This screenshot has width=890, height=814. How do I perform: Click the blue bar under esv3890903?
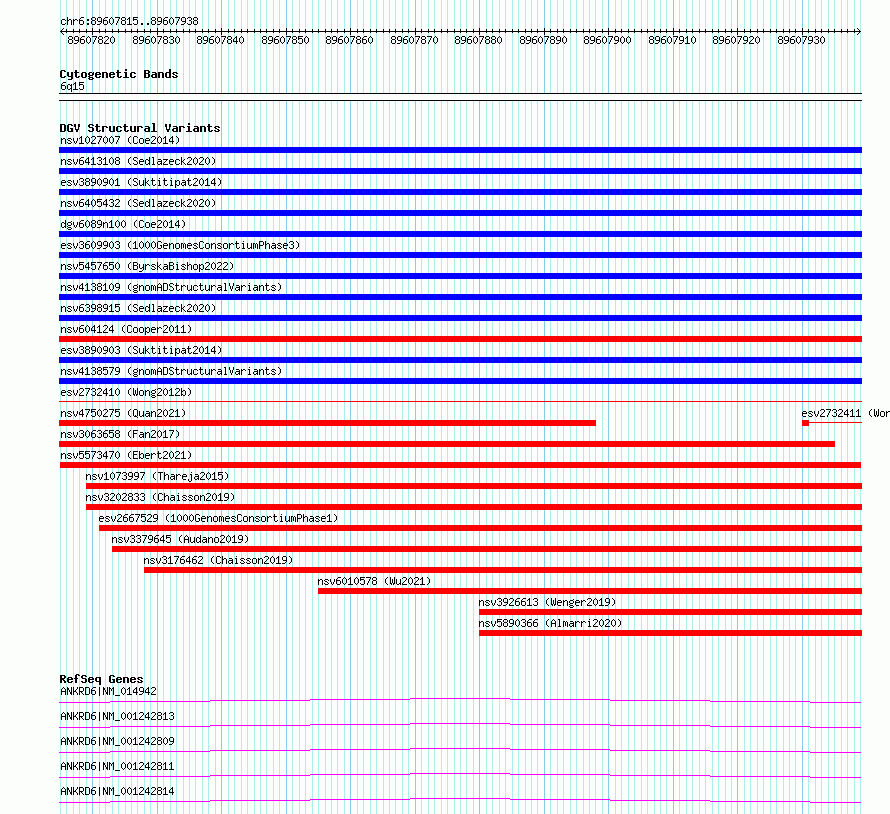460,360
